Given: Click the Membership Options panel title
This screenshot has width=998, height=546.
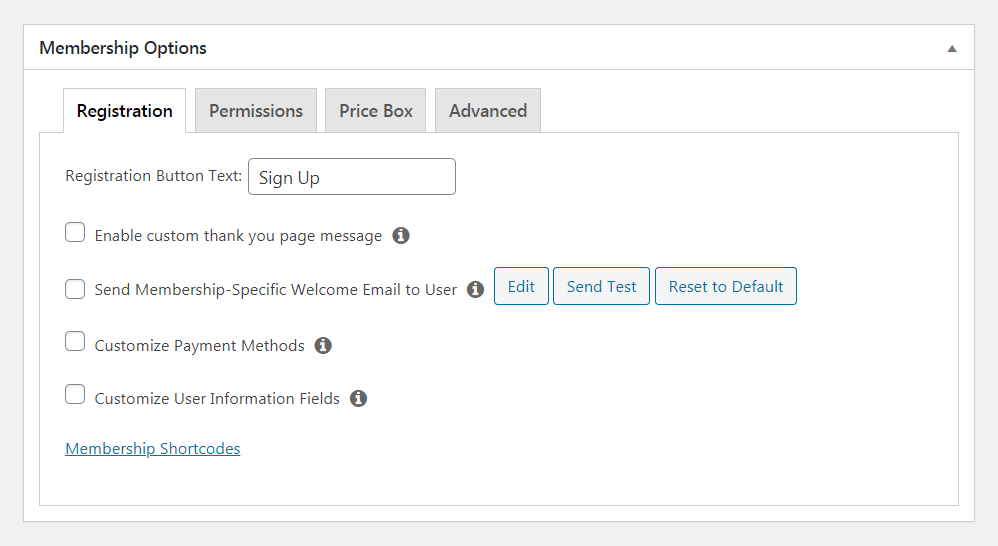Looking at the screenshot, I should point(123,48).
